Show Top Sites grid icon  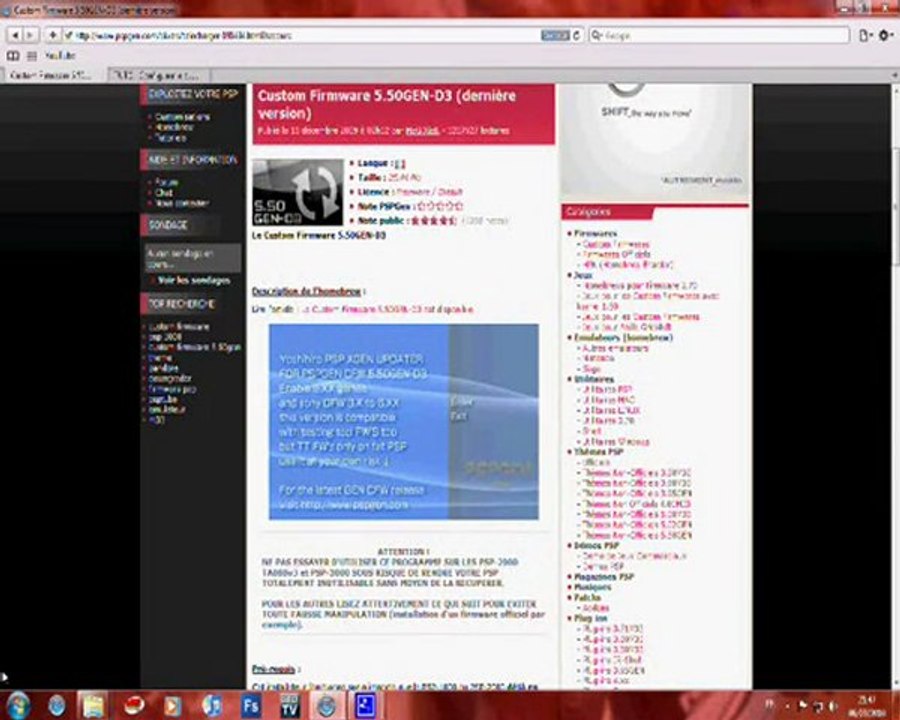click(x=32, y=56)
